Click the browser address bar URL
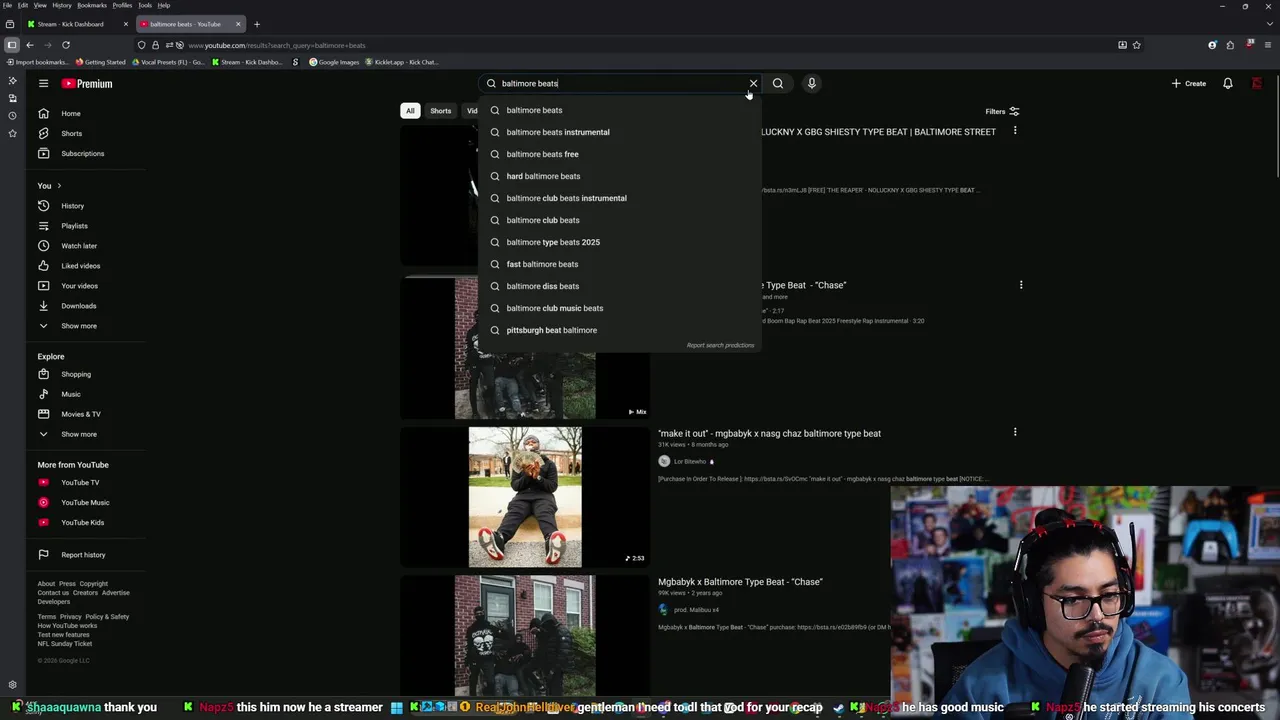This screenshot has height=720, width=1280. click(x=277, y=45)
